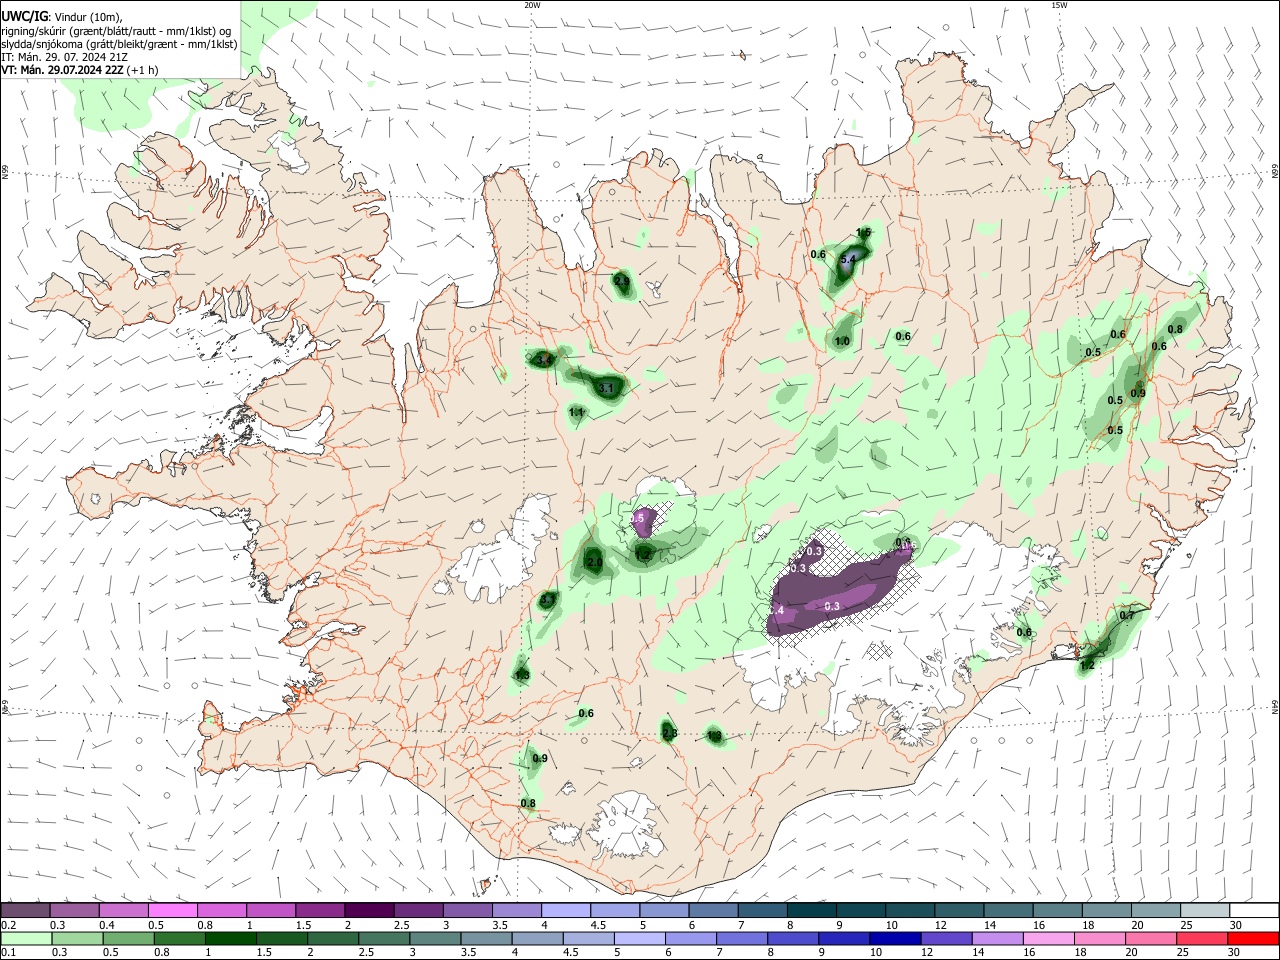Select the "IT: Mán. 29. 07. 2024 21Z" text
The height and width of the screenshot is (960, 1280).
pyautogui.click(x=64, y=57)
